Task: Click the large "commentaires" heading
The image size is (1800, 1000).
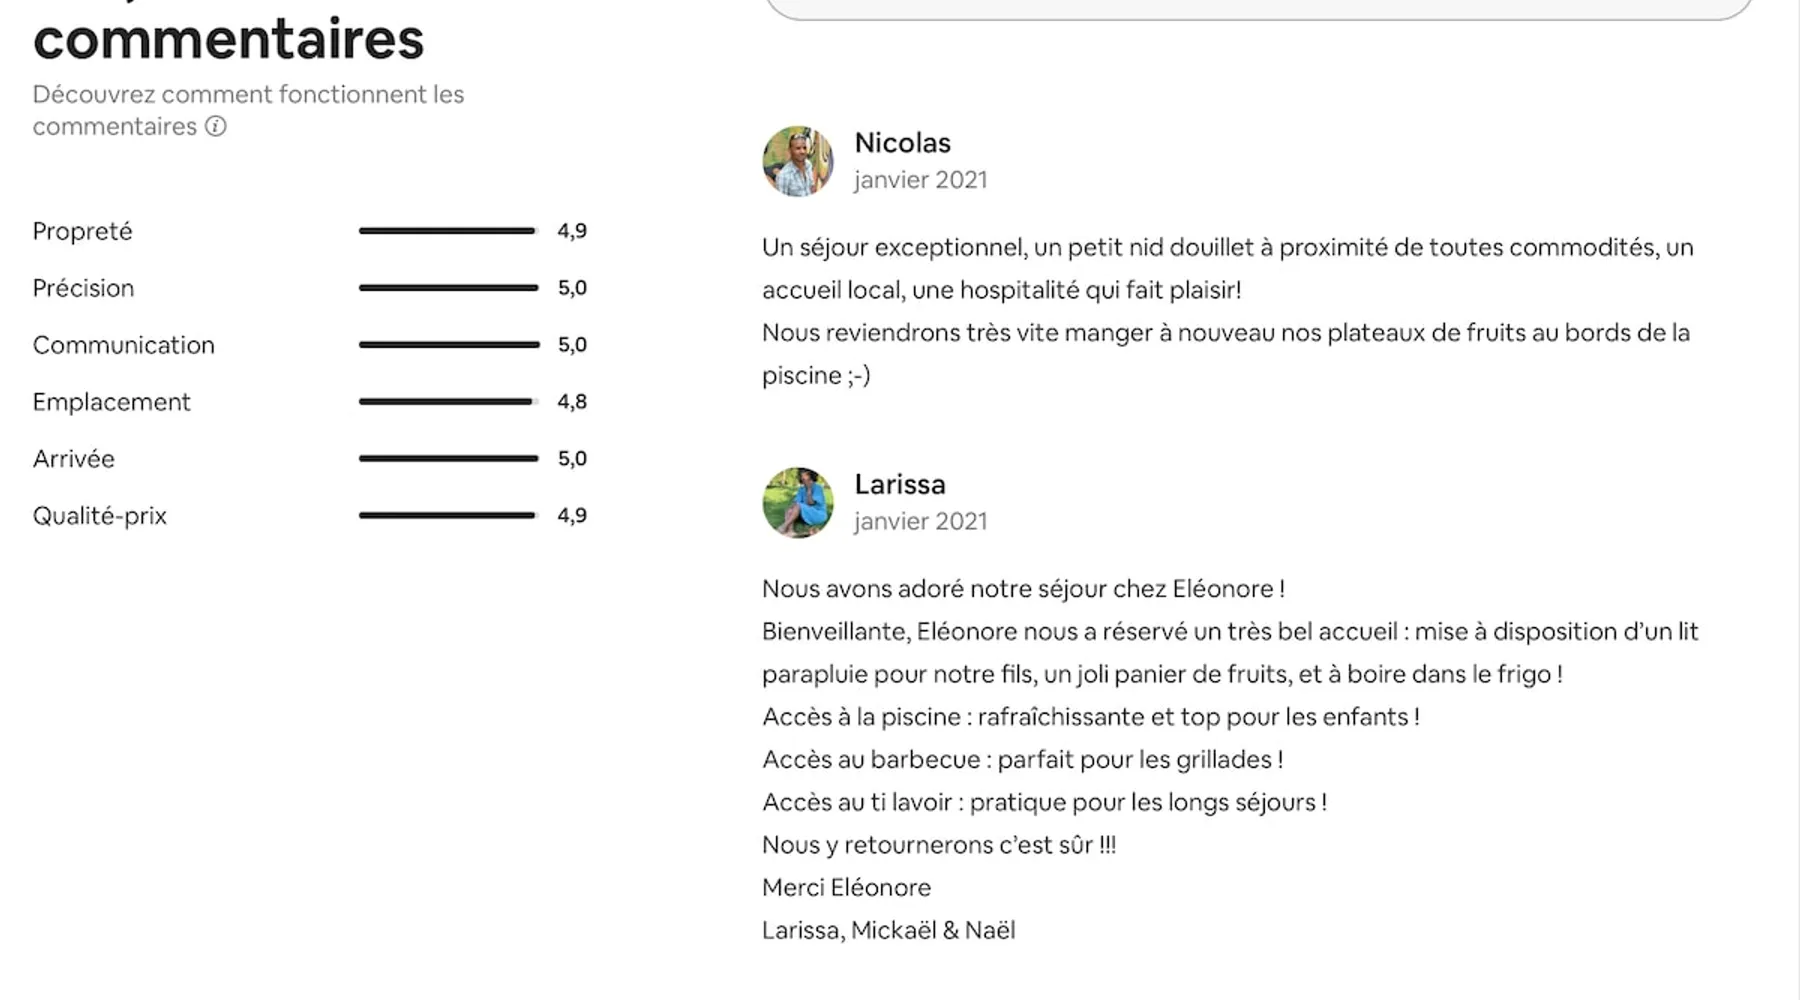Action: click(x=228, y=40)
